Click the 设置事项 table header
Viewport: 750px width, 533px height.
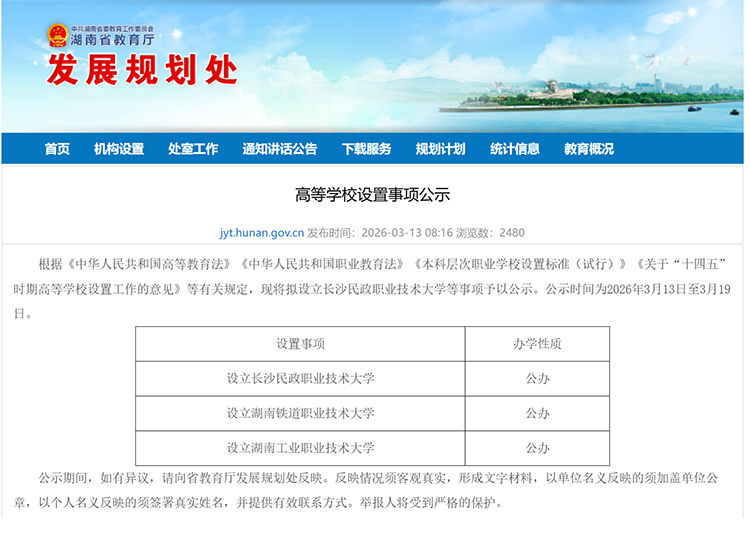300,344
